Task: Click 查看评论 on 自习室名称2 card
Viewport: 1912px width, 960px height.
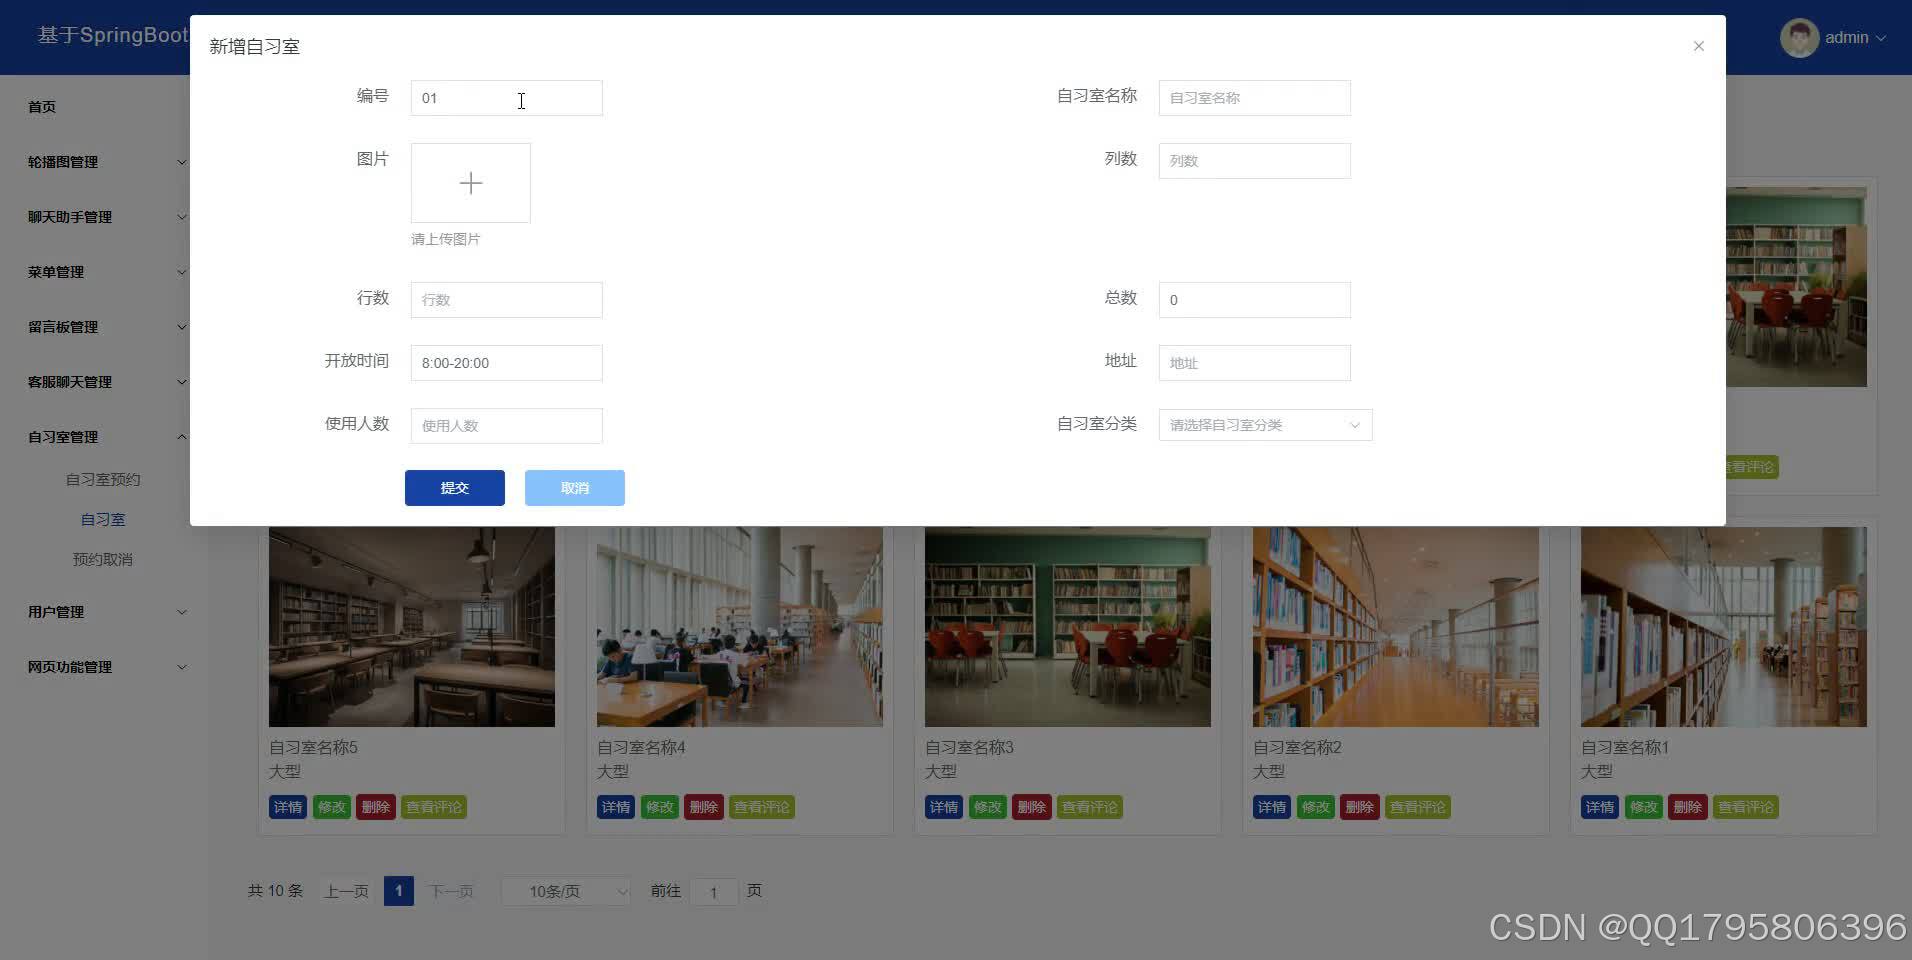Action: (1417, 807)
